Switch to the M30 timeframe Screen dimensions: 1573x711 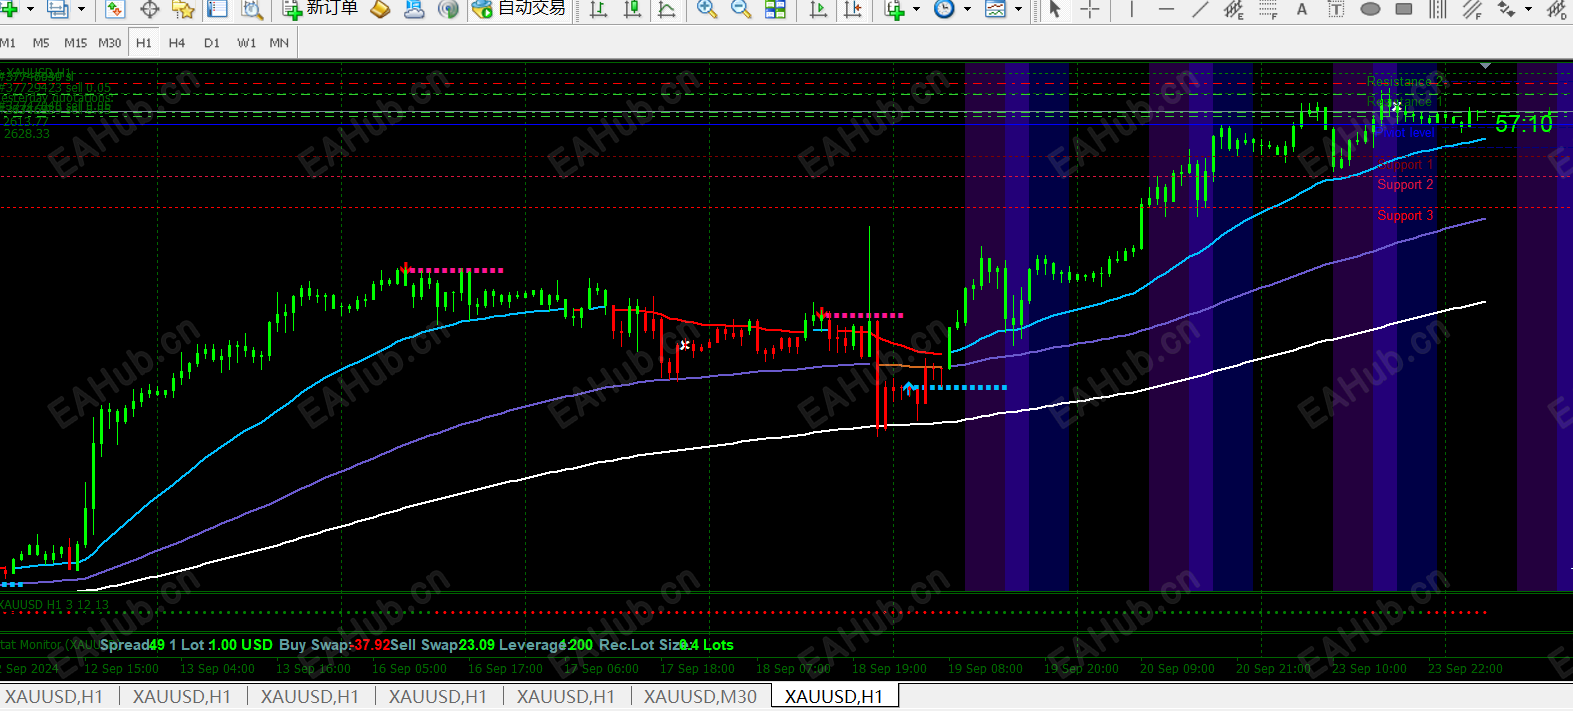pyautogui.click(x=110, y=43)
